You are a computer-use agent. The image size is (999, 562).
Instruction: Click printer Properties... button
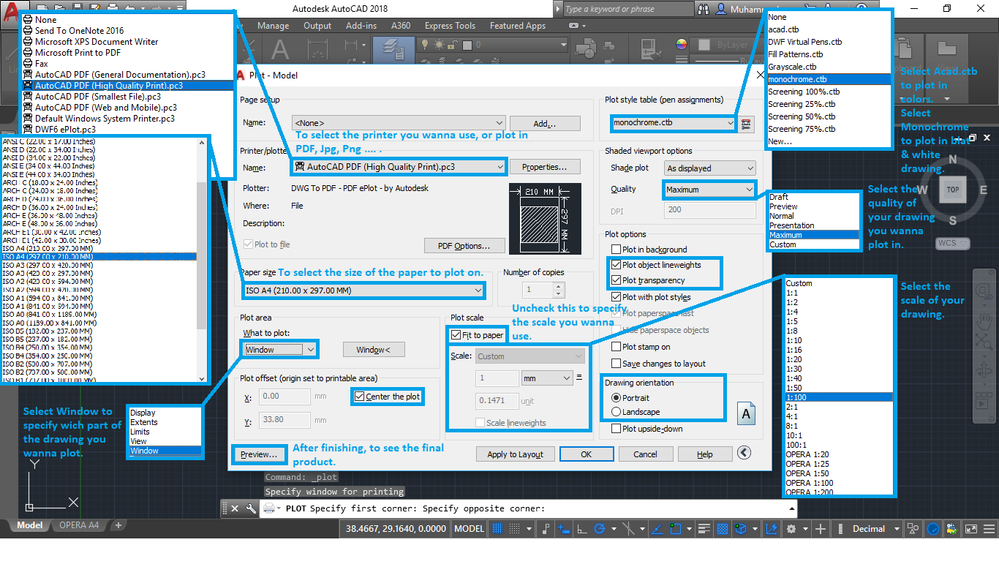tap(545, 167)
